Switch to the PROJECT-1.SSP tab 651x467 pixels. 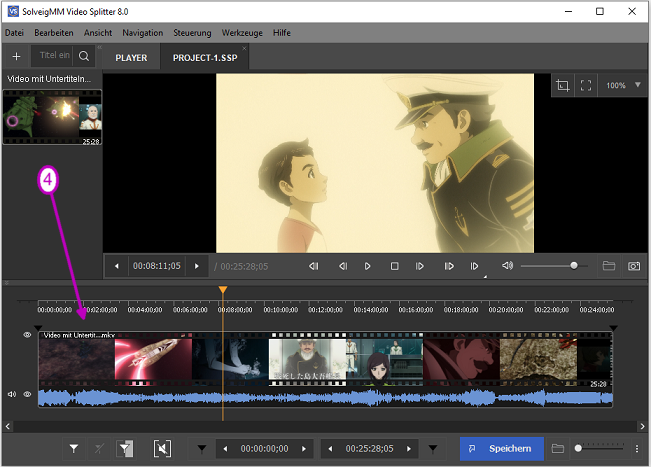point(205,58)
